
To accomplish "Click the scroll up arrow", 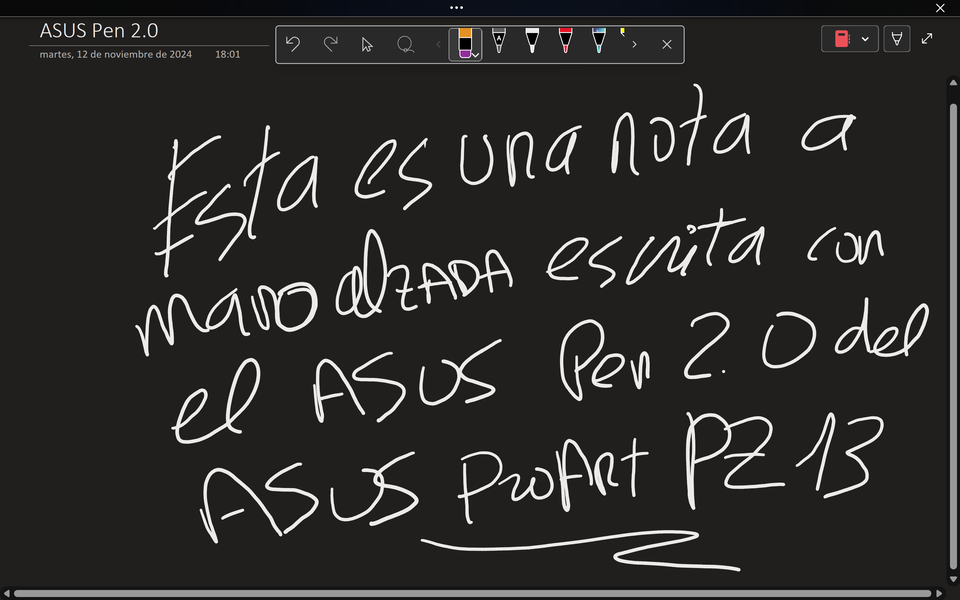I will pyautogui.click(x=953, y=82).
